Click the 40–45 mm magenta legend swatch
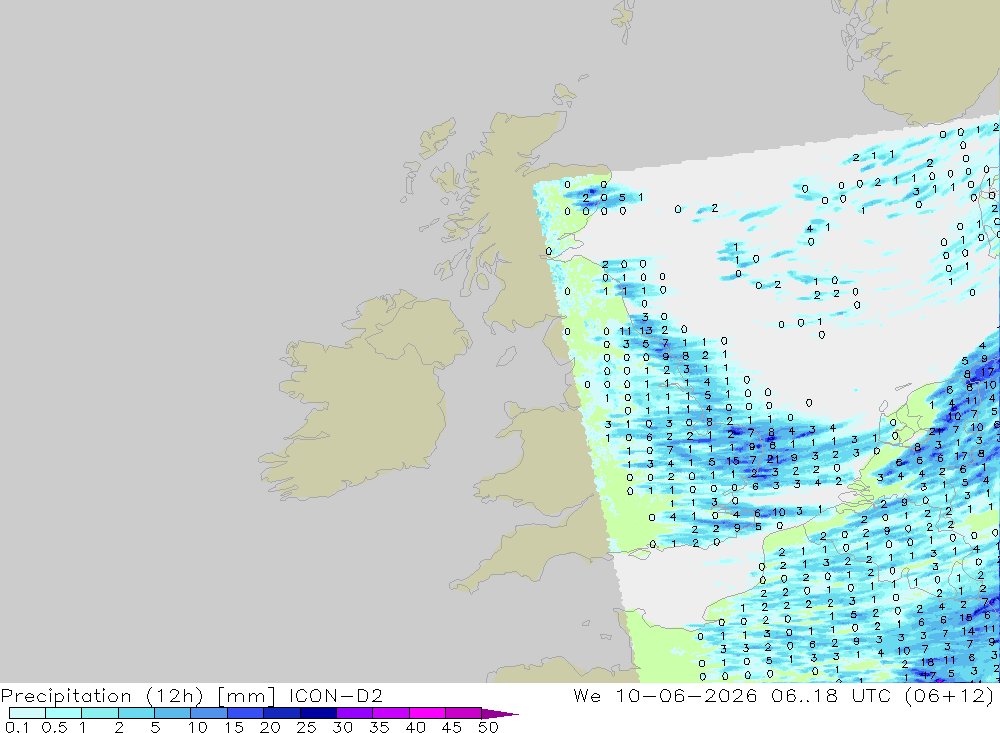 (x=427, y=713)
